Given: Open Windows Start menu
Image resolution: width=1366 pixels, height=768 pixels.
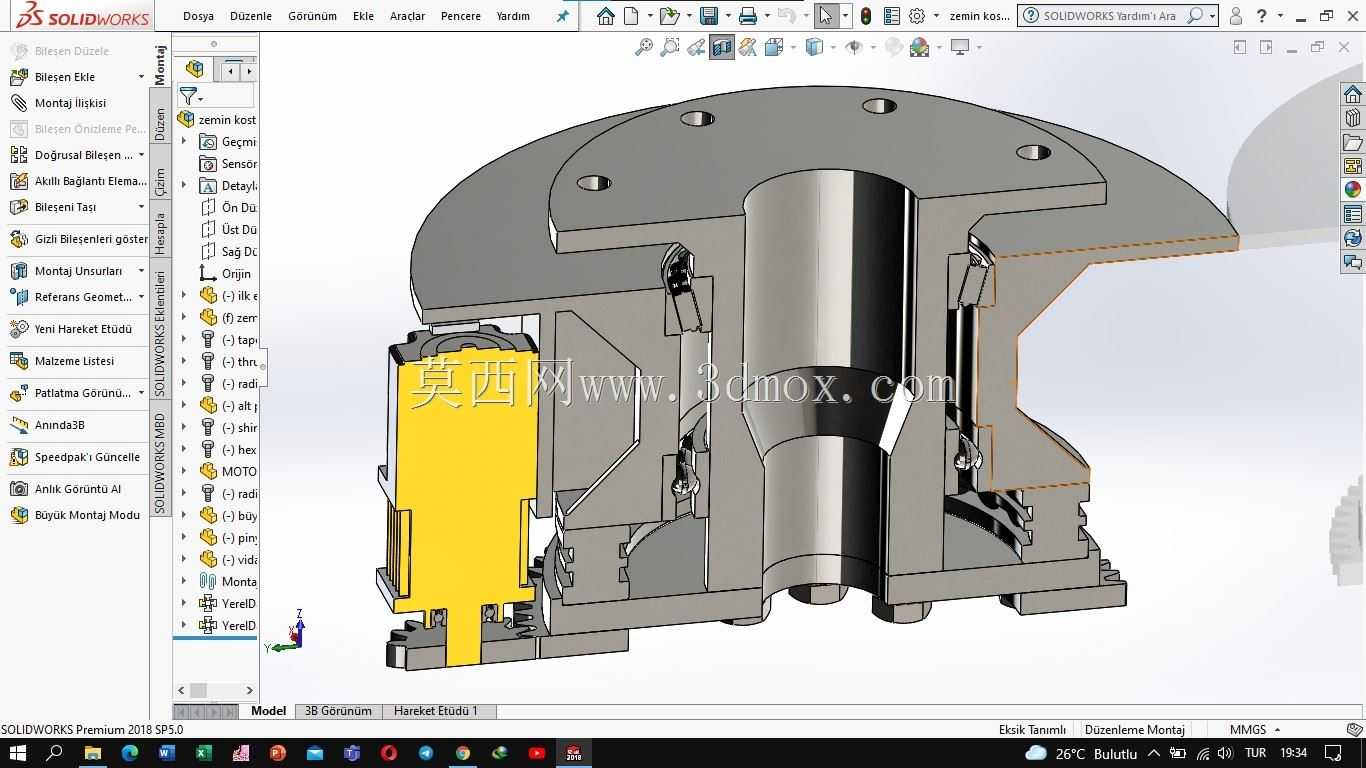Looking at the screenshot, I should (18, 753).
